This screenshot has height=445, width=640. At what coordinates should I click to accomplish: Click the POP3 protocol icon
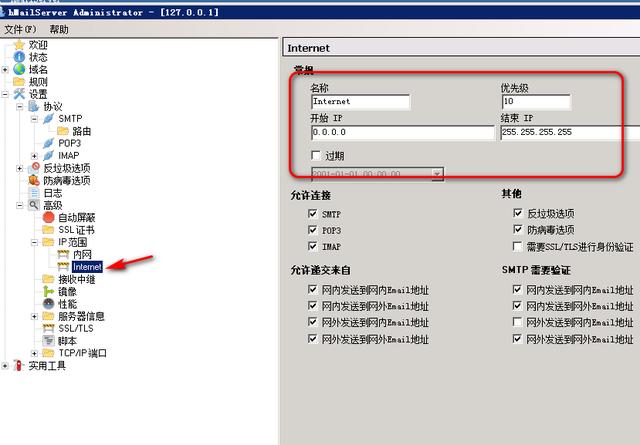pos(49,143)
